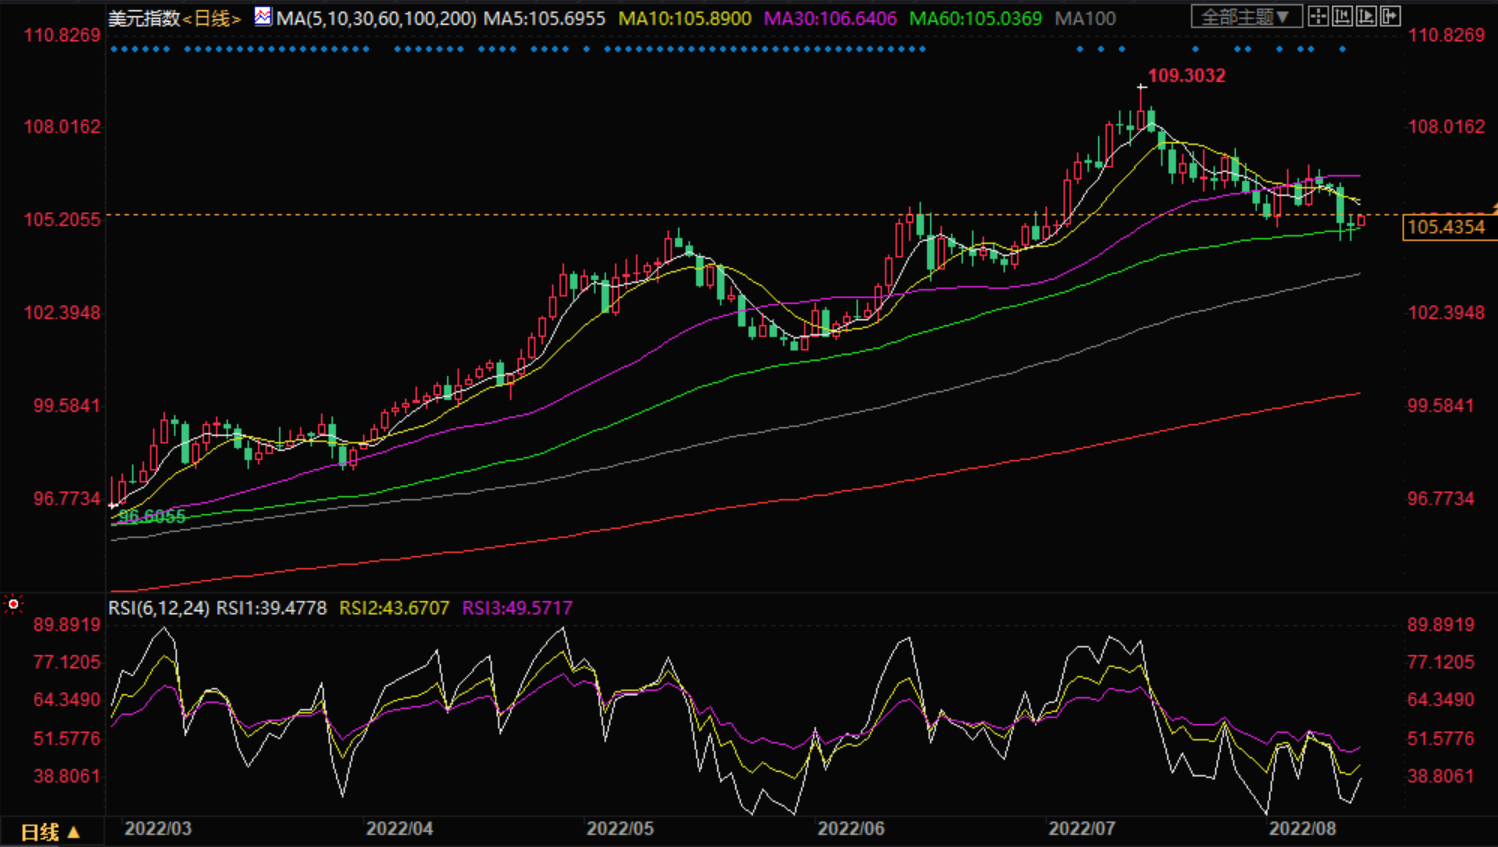1498x847 pixels.
Task: Toggle the MA5 line legend
Action: pos(544,18)
